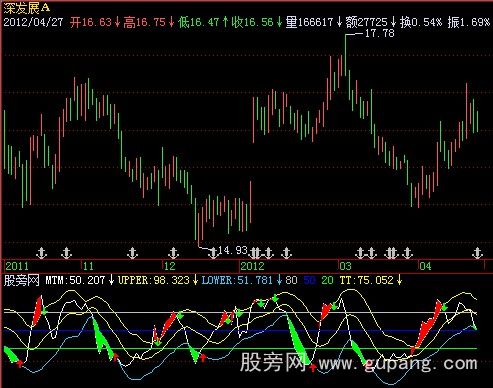Image resolution: width=493 pixels, height=388 pixels.
Task: Click the low price 低16.47
Action: 198,22
